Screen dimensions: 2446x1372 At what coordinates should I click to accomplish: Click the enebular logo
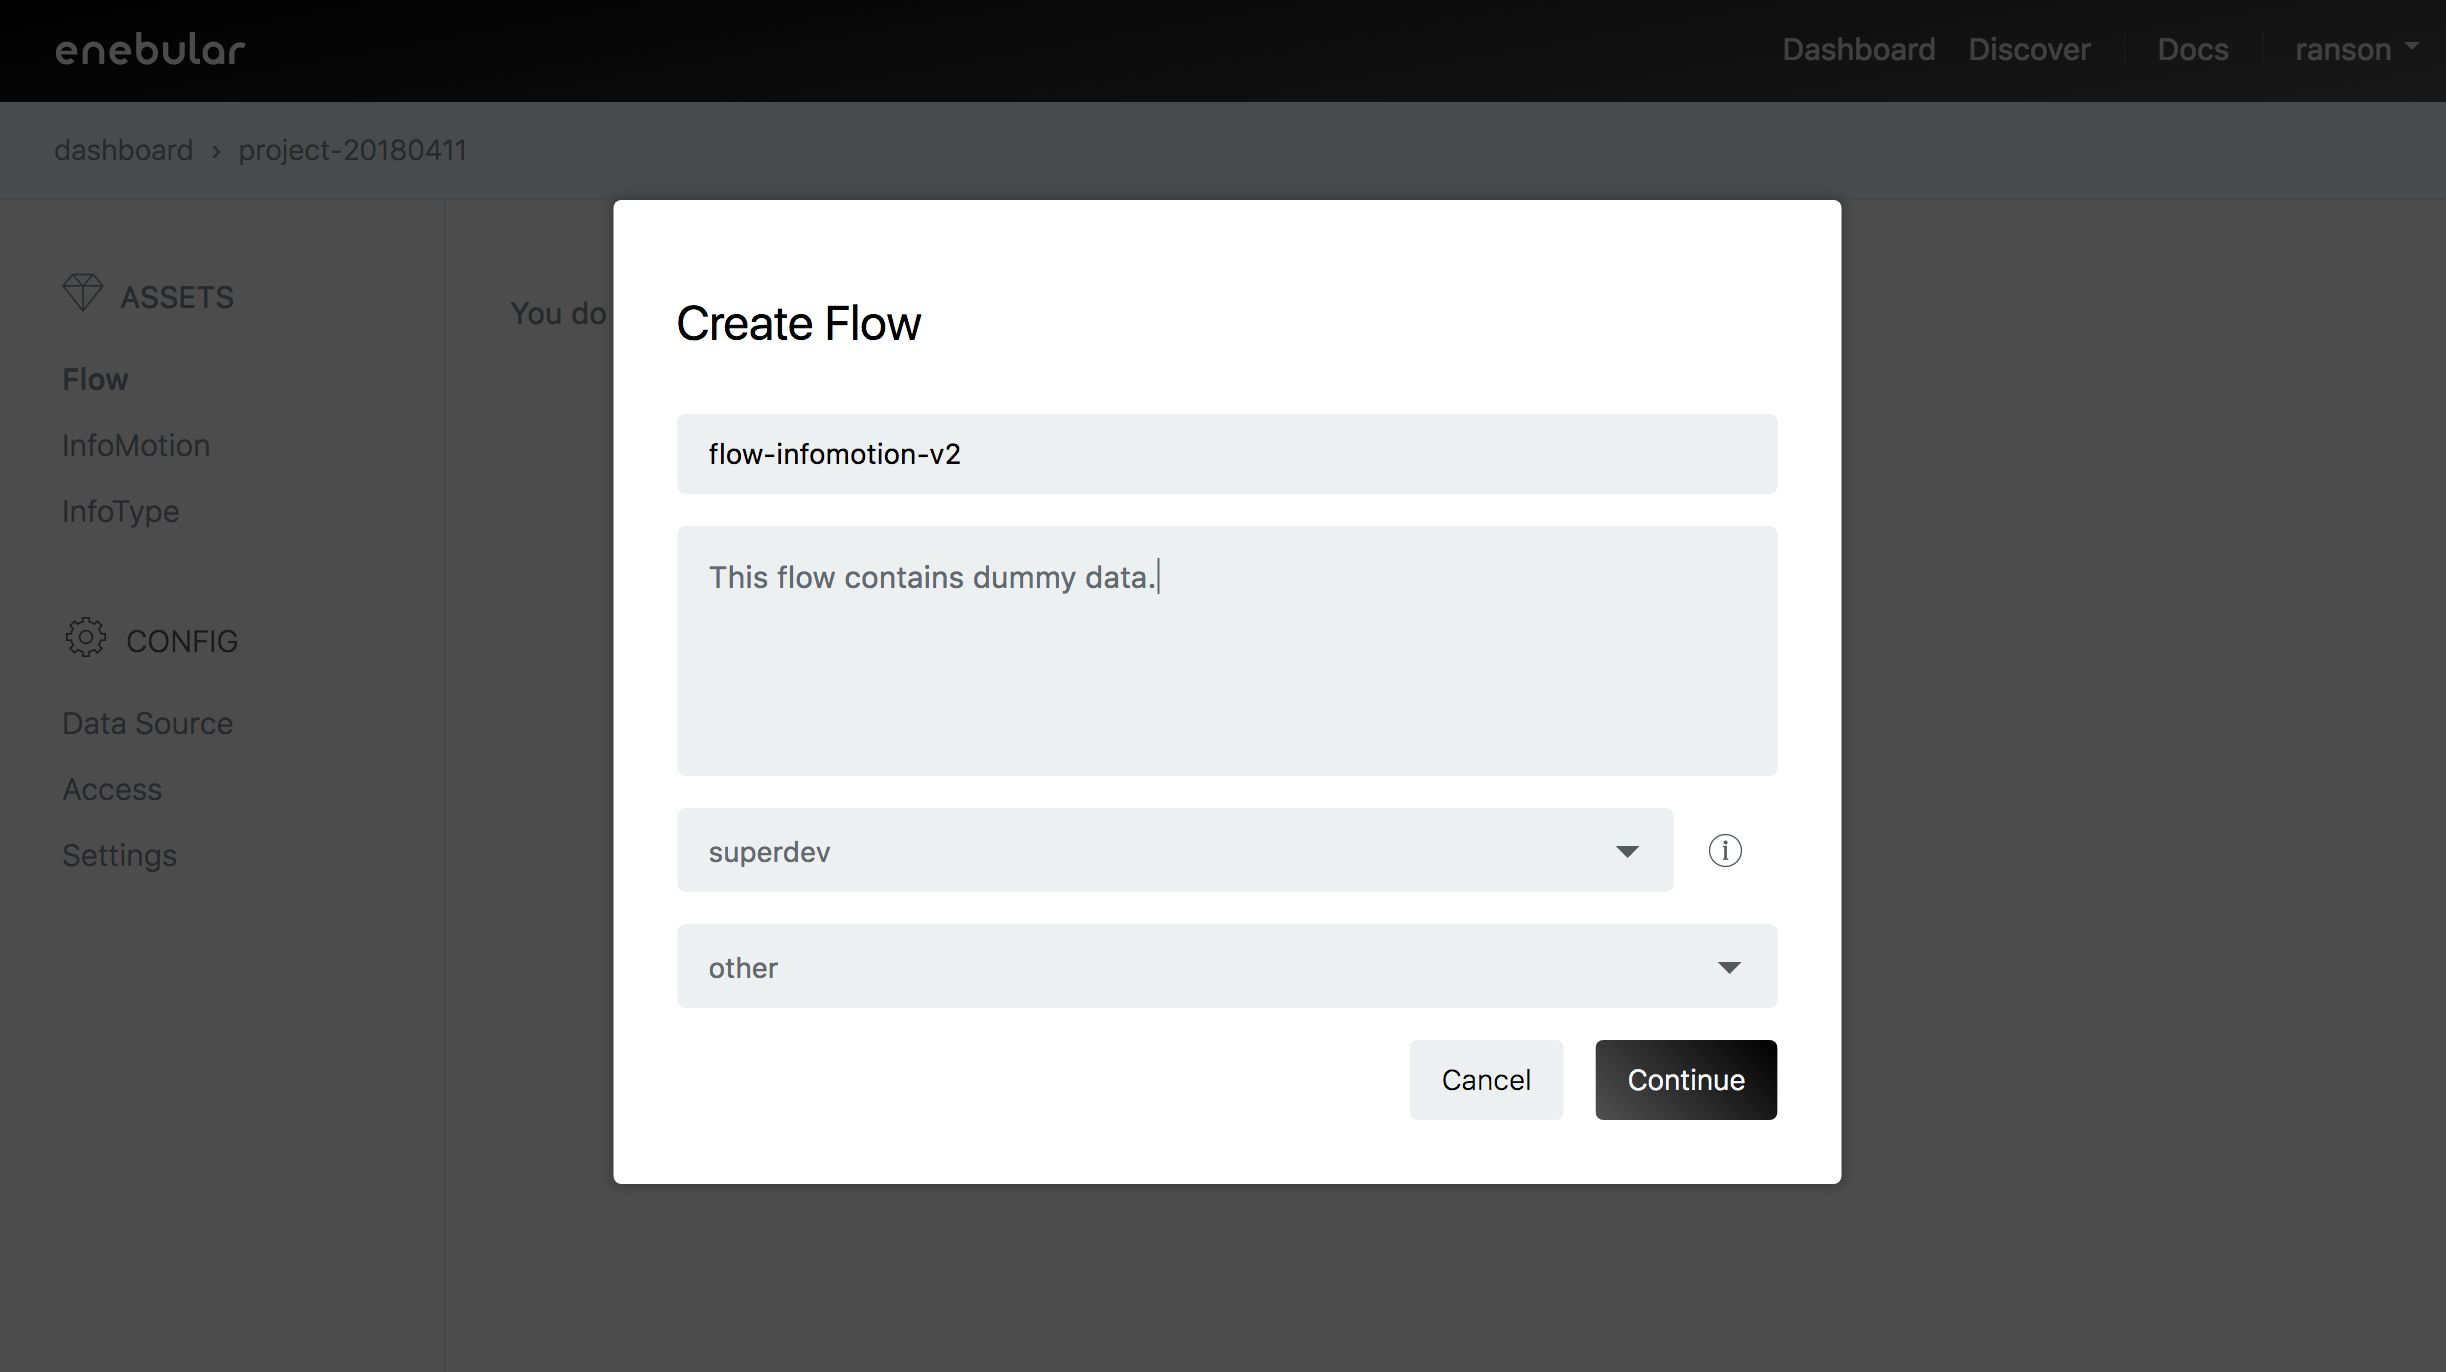150,50
